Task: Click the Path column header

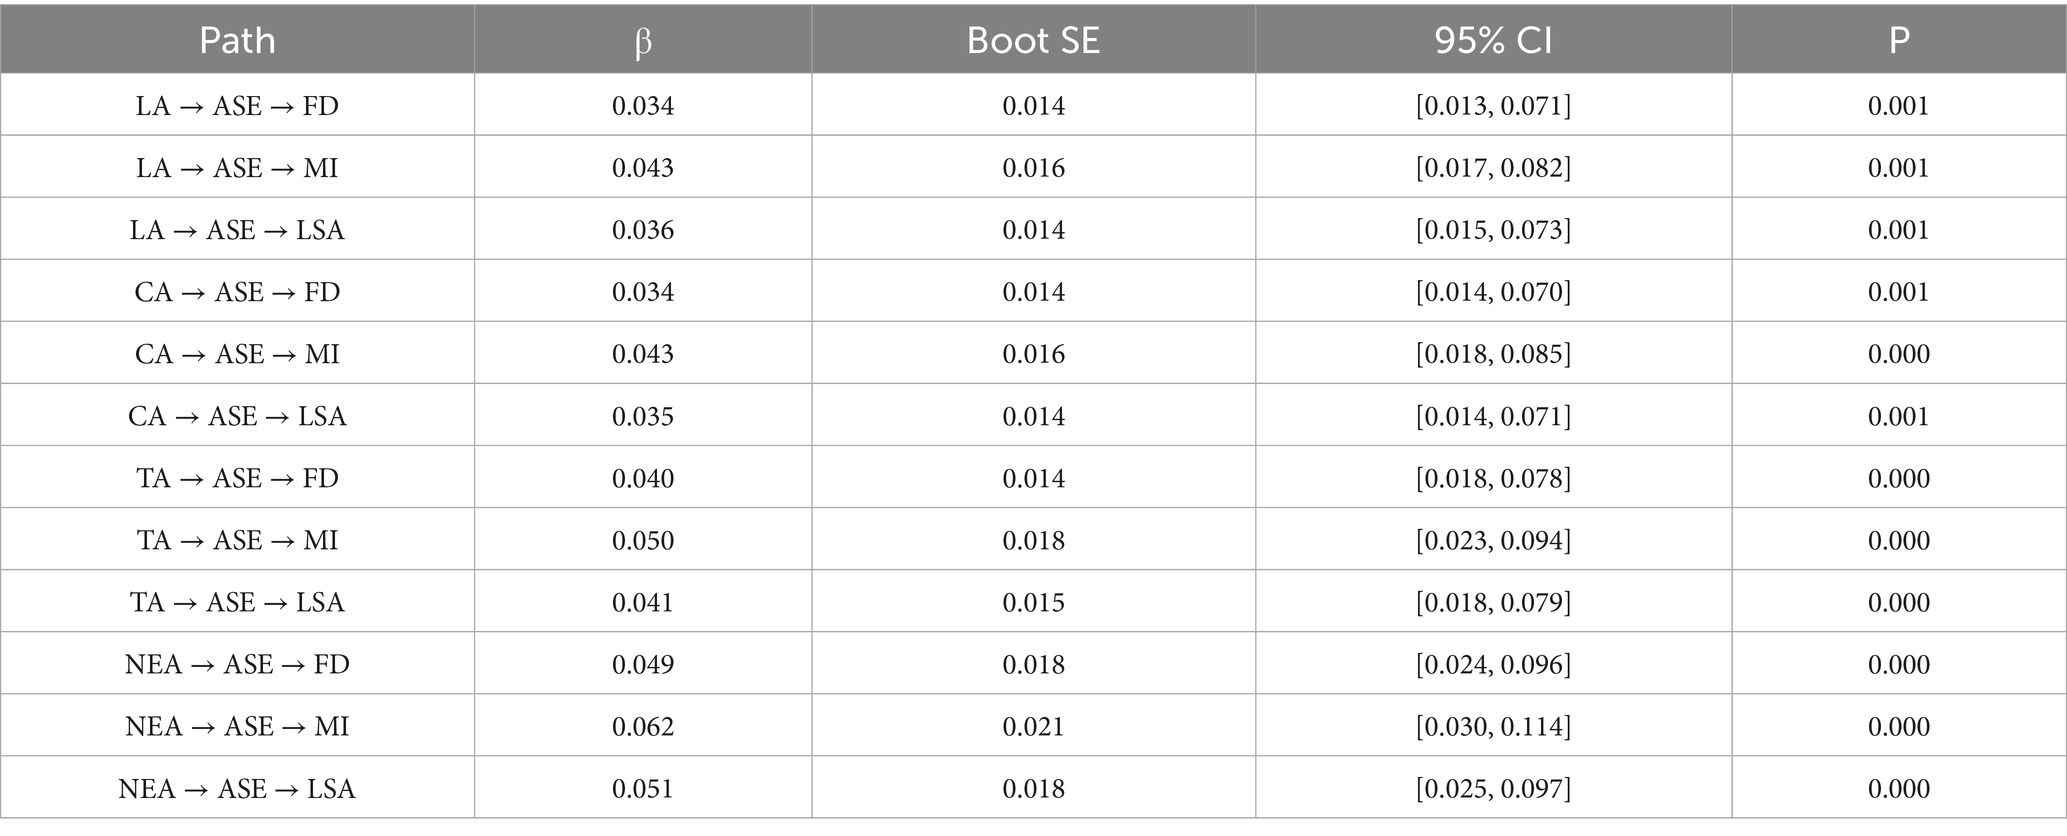Action: (237, 40)
